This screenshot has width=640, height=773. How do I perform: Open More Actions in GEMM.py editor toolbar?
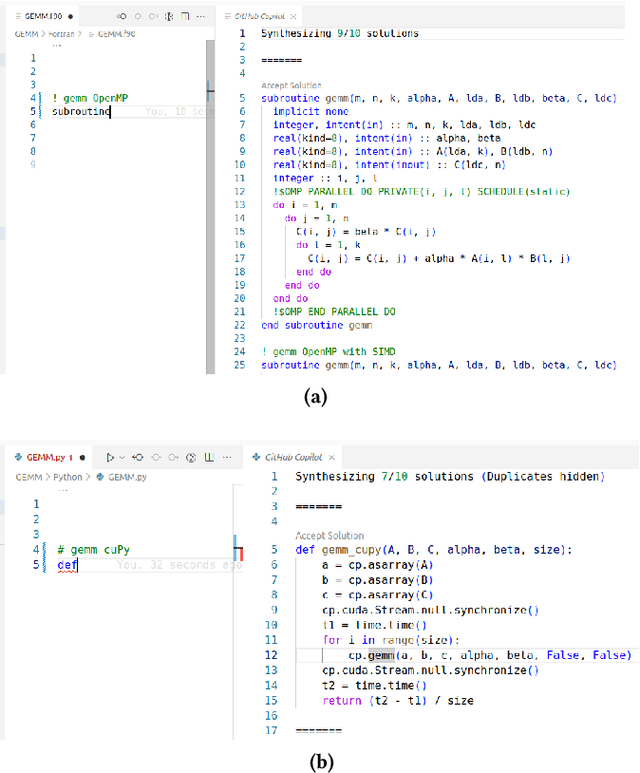point(225,457)
